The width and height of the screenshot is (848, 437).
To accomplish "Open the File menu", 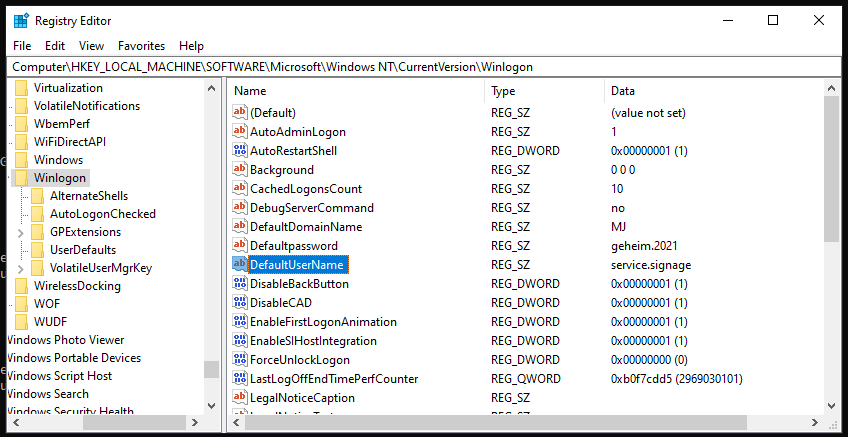I will click(22, 46).
